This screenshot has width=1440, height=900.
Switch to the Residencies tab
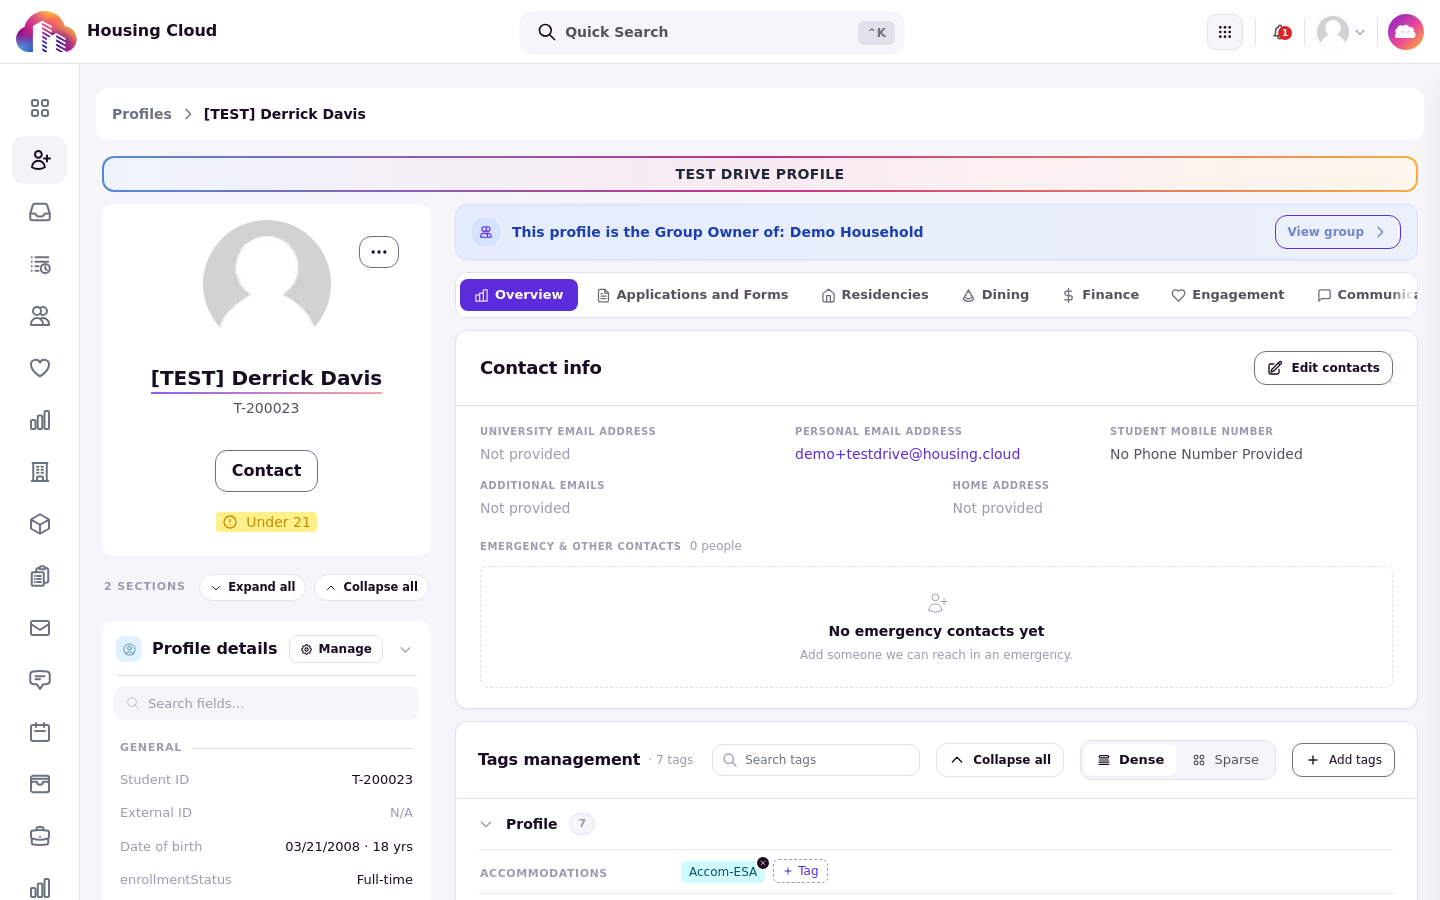pos(875,295)
